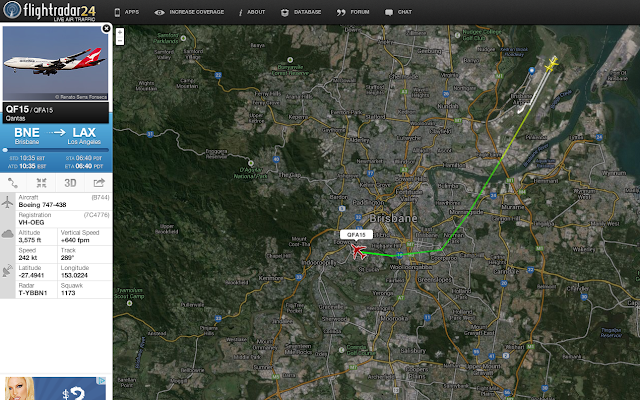Click the flight progress bar under BNE-LAX
Image resolution: width=640 pixels, height=400 pixels.
pos(56,150)
